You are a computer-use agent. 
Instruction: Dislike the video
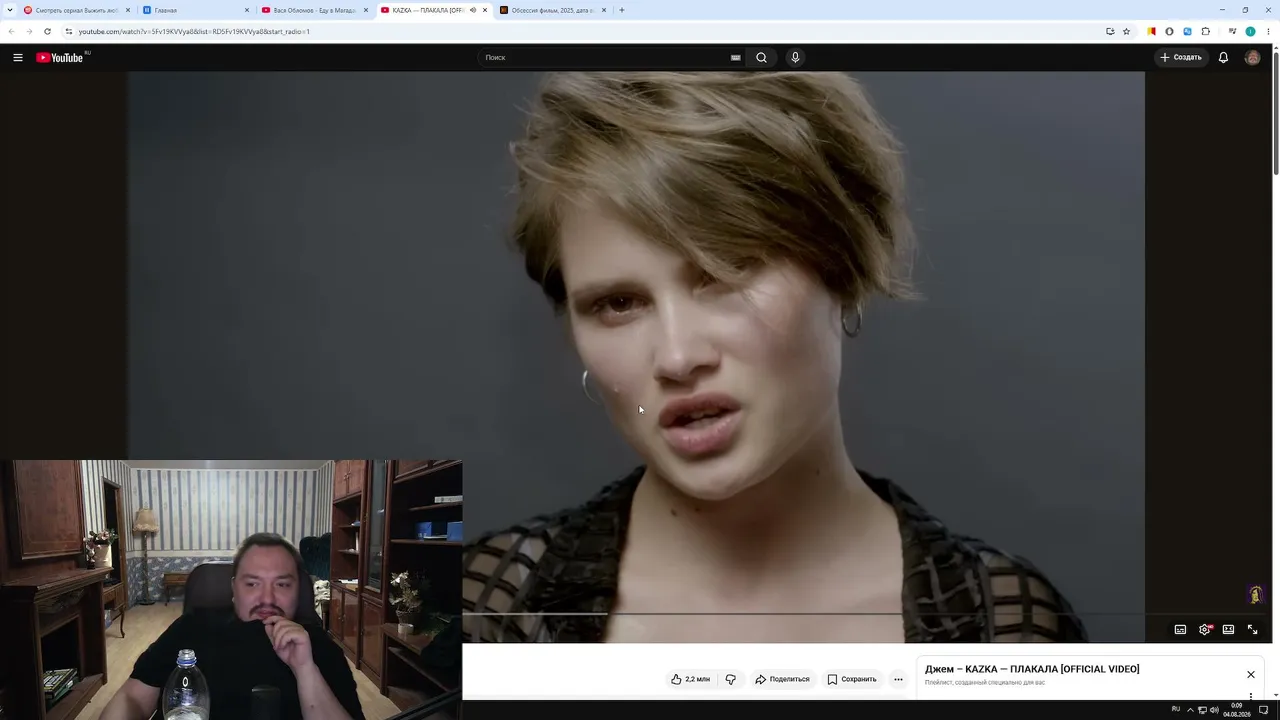(x=730, y=679)
